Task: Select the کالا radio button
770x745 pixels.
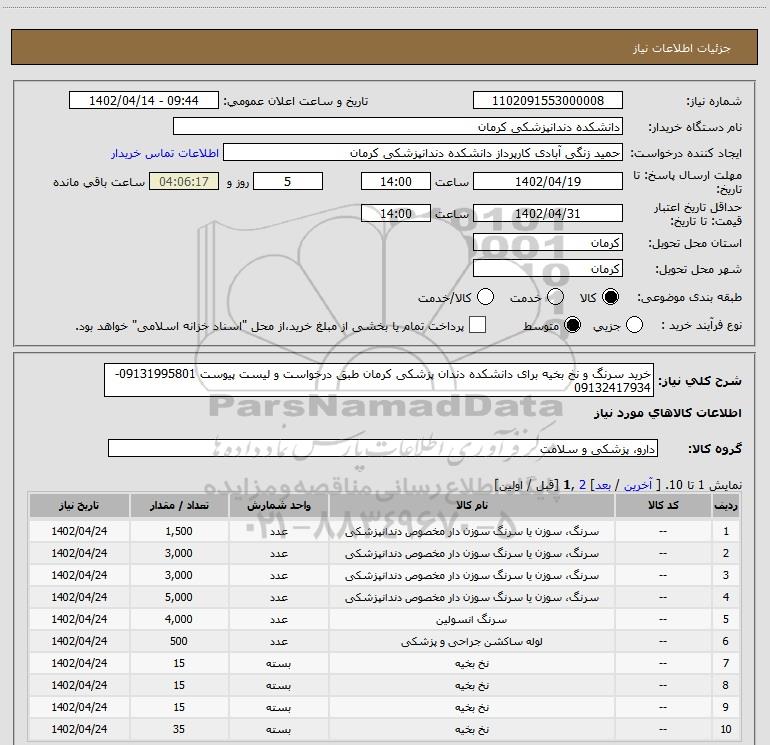Action: (x=610, y=297)
